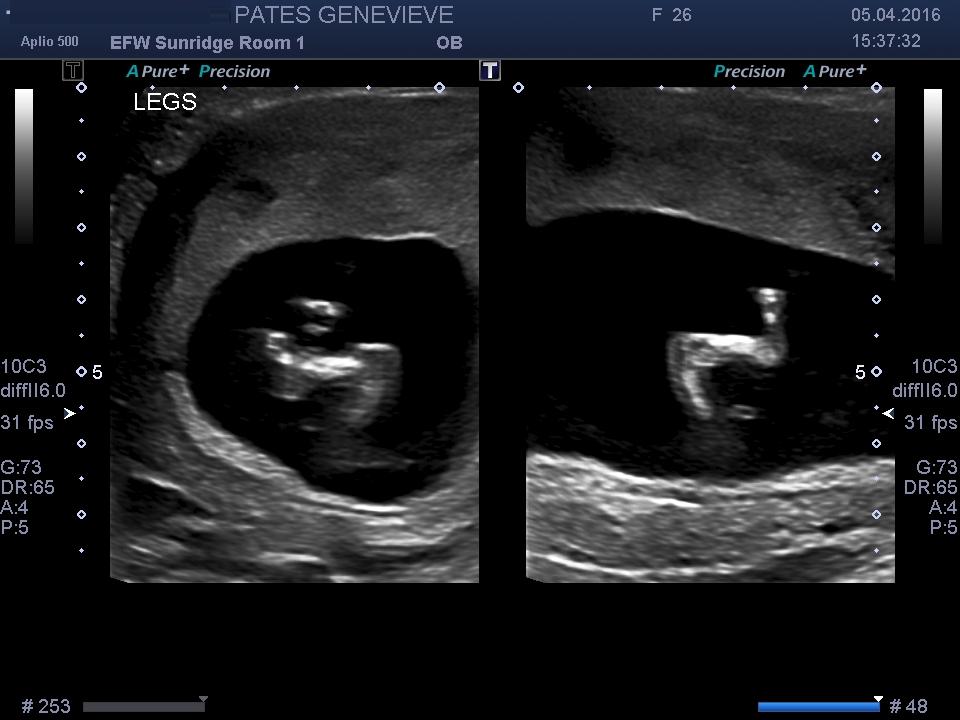Click the left focus position arrow marker

69,413
